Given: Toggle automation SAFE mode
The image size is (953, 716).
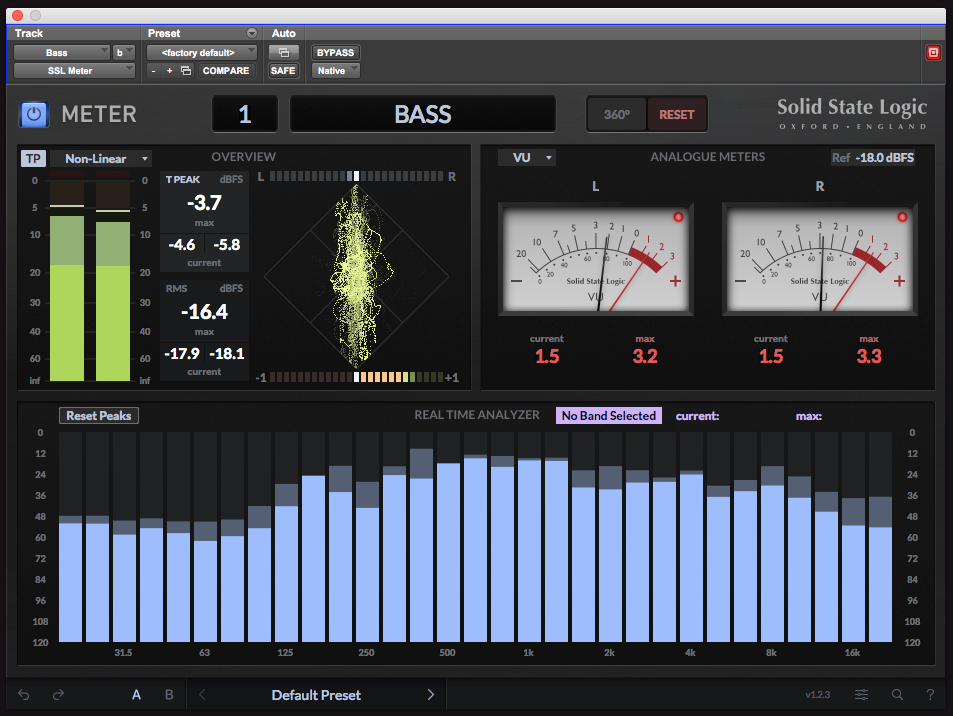Looking at the screenshot, I should [283, 71].
